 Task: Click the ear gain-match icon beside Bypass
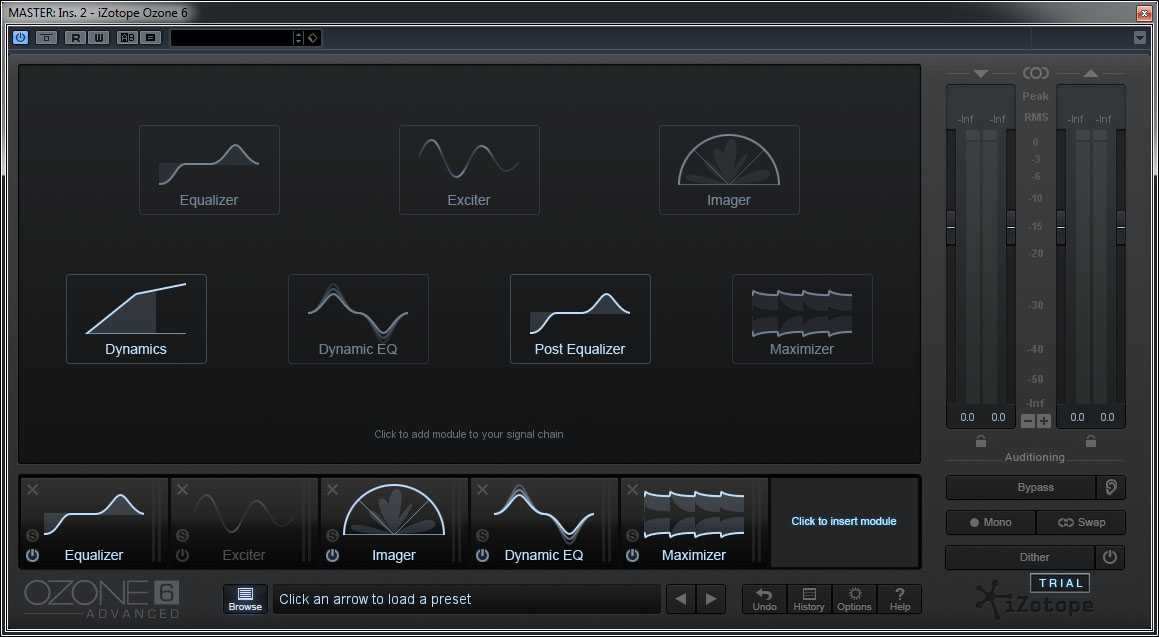tap(1111, 488)
